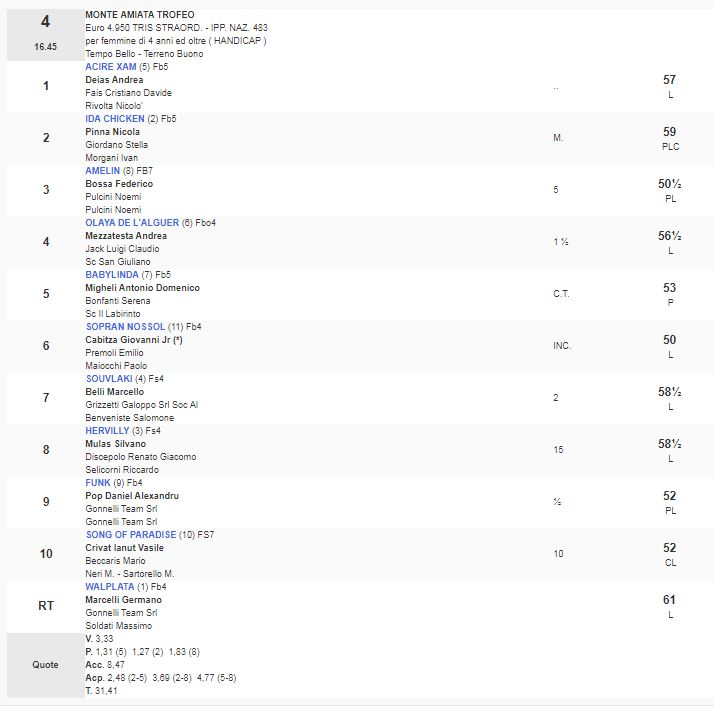Click jockey name Pinna Nicola
This screenshot has width=714, height=715.
113,132
